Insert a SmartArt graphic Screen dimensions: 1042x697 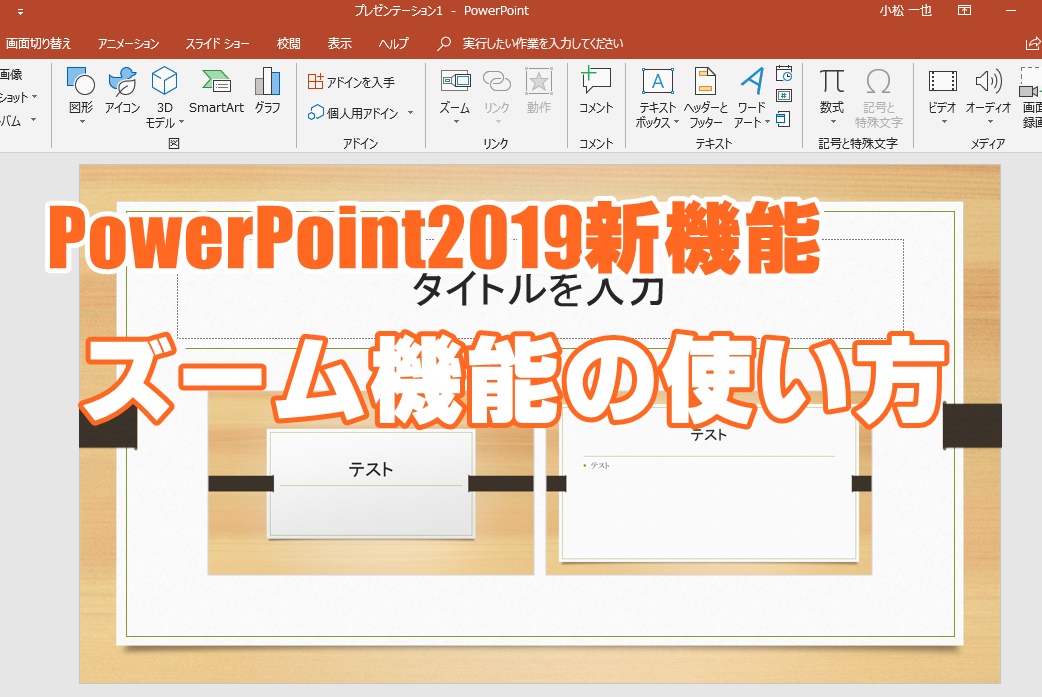pyautogui.click(x=217, y=91)
